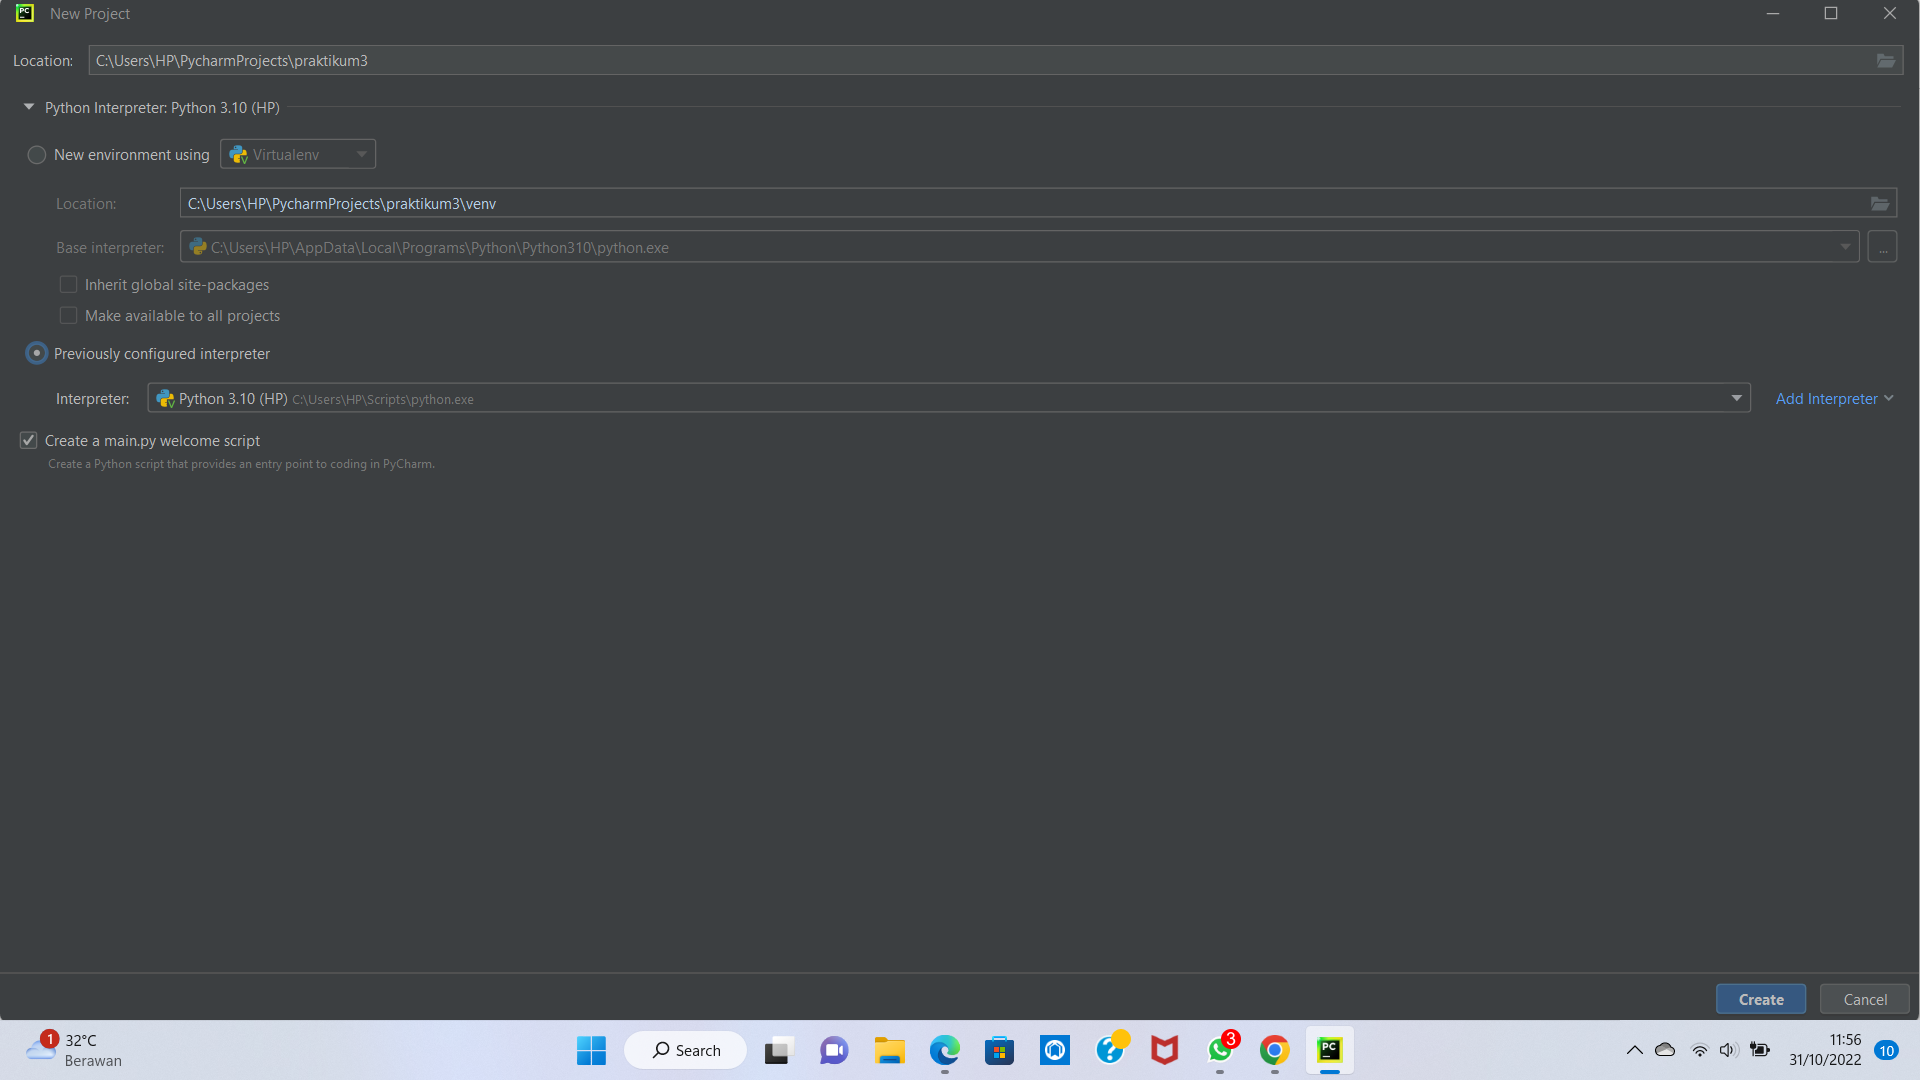Launch Google Chrome from the taskbar

pos(1274,1050)
